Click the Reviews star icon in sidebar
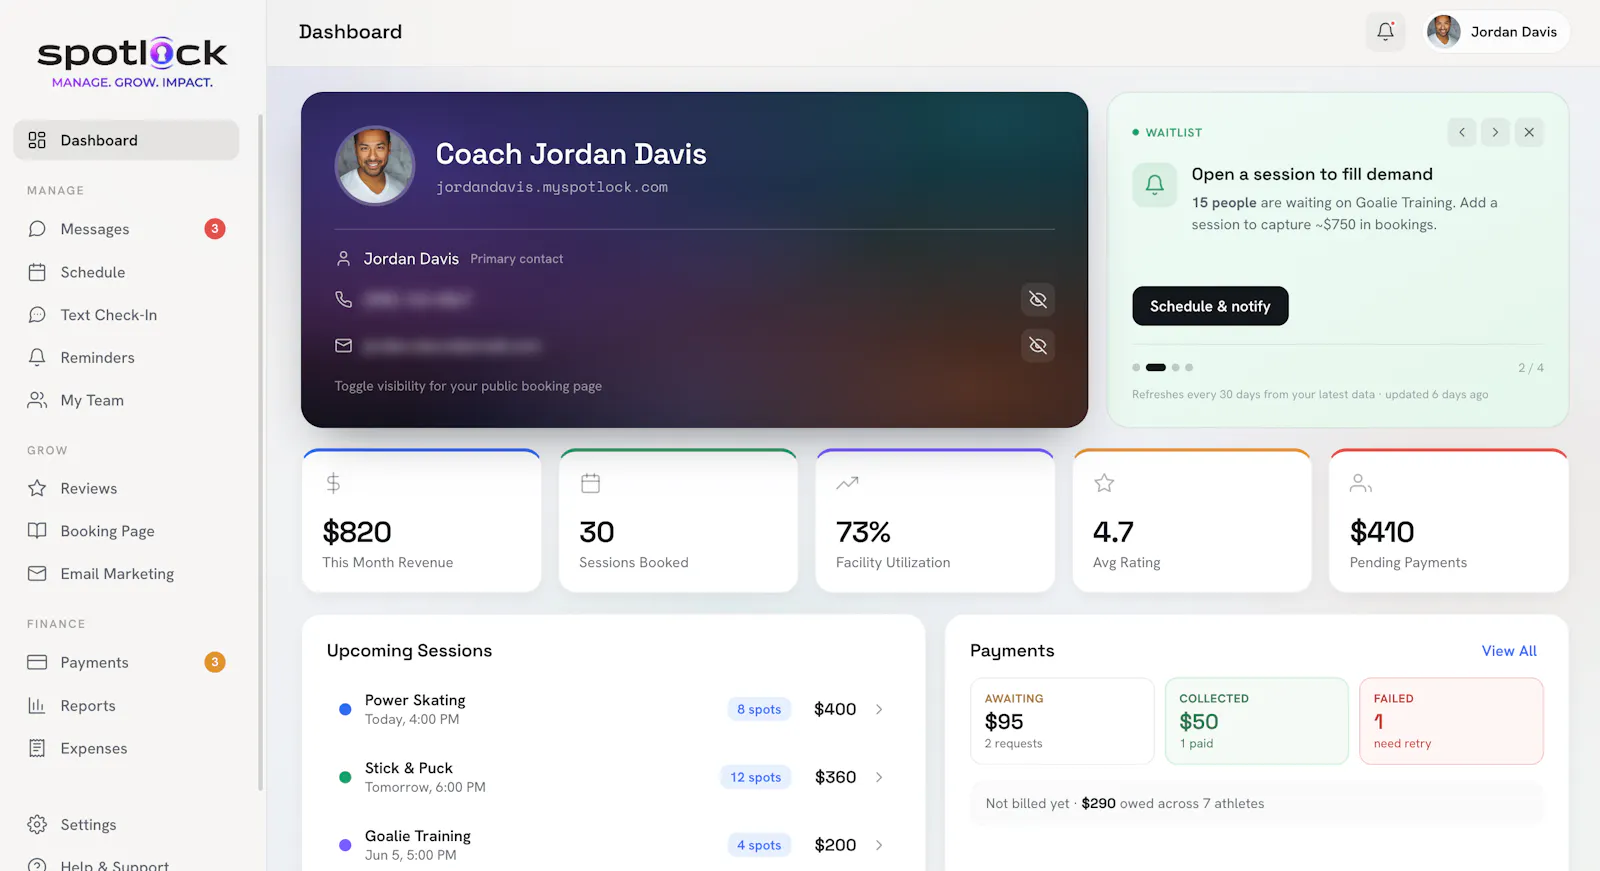1600x871 pixels. 37,488
